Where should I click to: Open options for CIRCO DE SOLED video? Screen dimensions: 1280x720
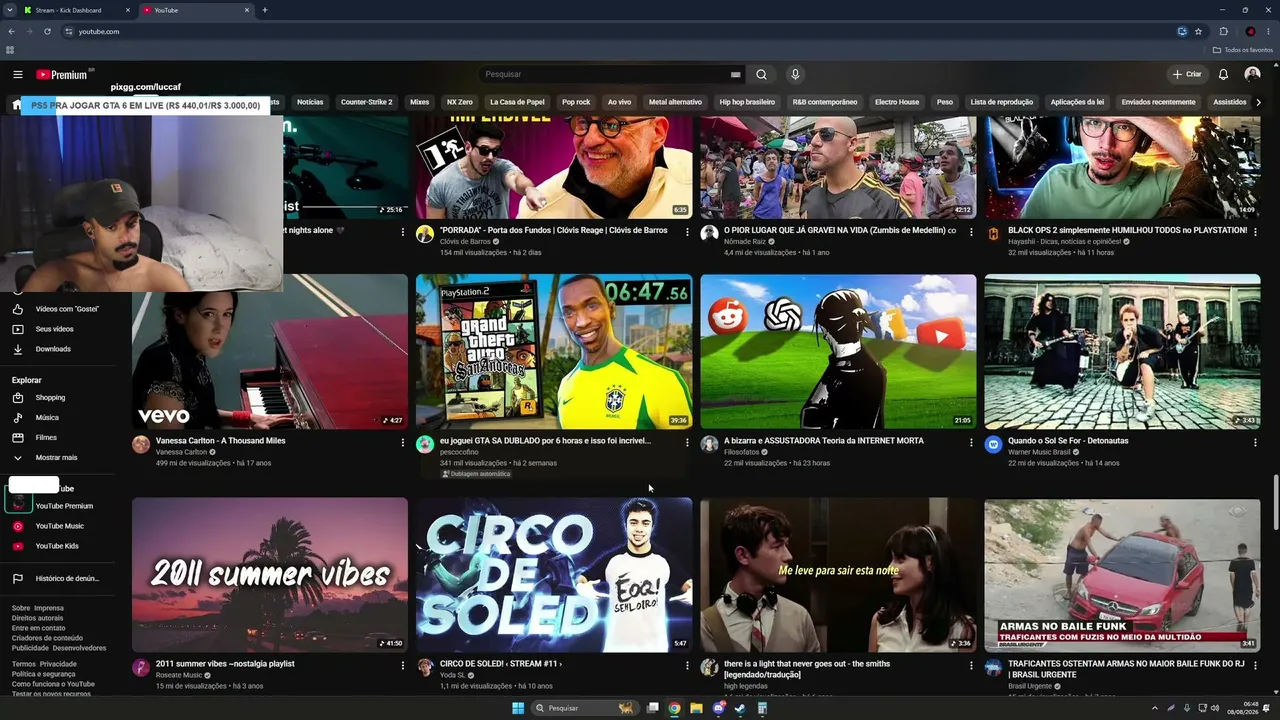(687, 665)
